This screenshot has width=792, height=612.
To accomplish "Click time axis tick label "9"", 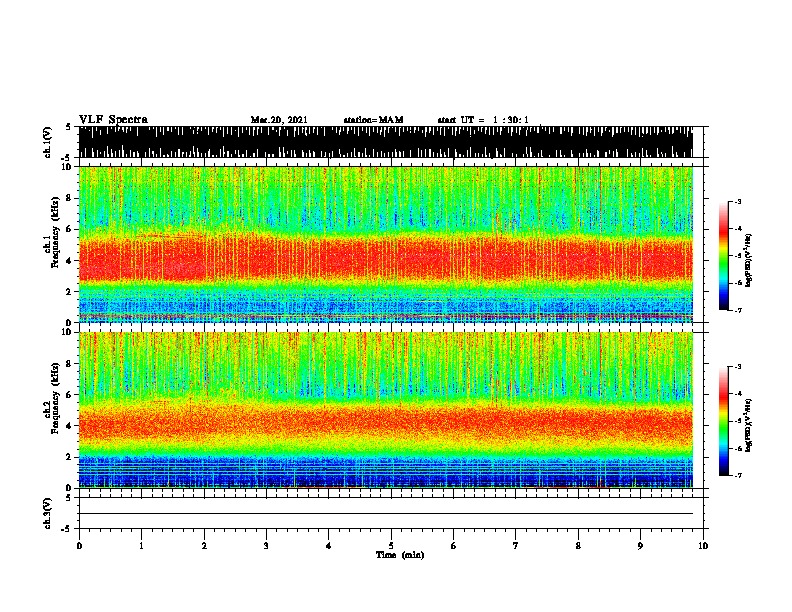I will point(640,545).
